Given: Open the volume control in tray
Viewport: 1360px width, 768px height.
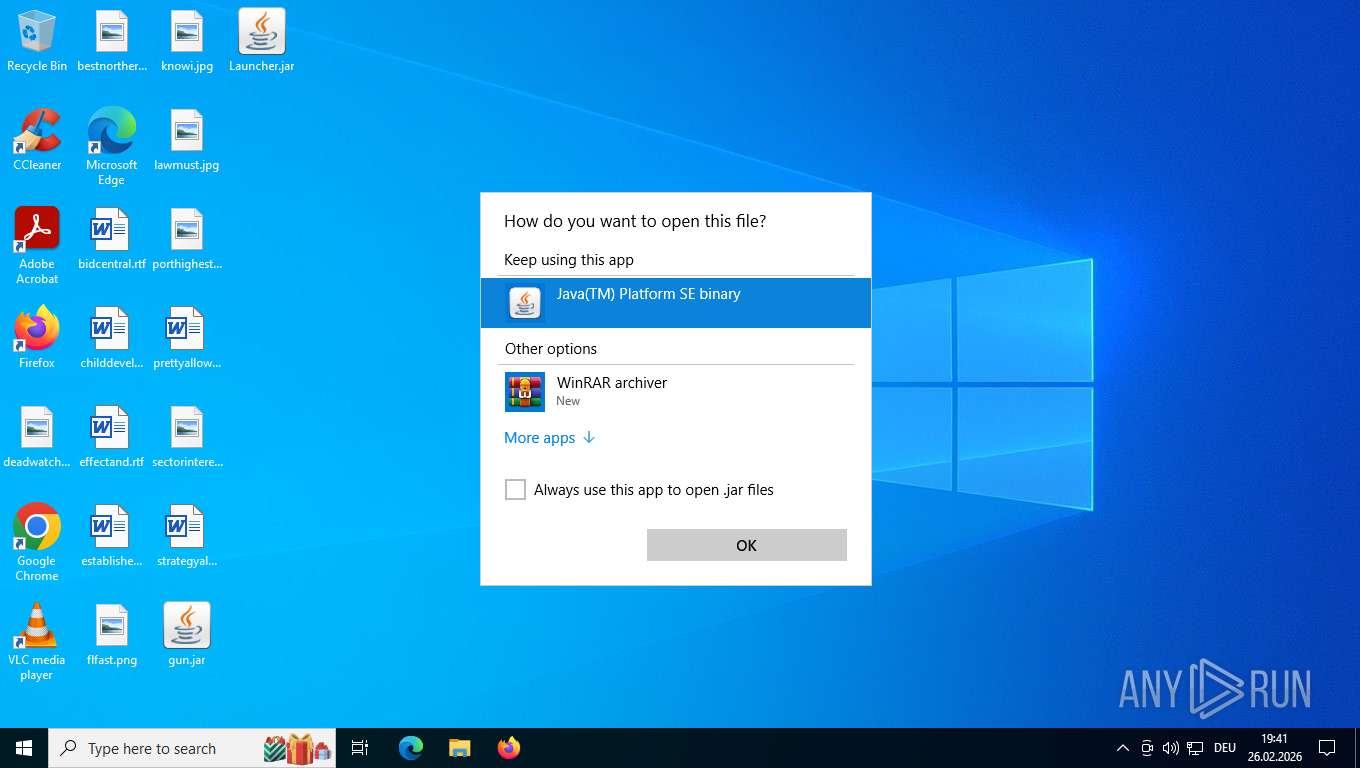Looking at the screenshot, I should pyautogui.click(x=1170, y=748).
